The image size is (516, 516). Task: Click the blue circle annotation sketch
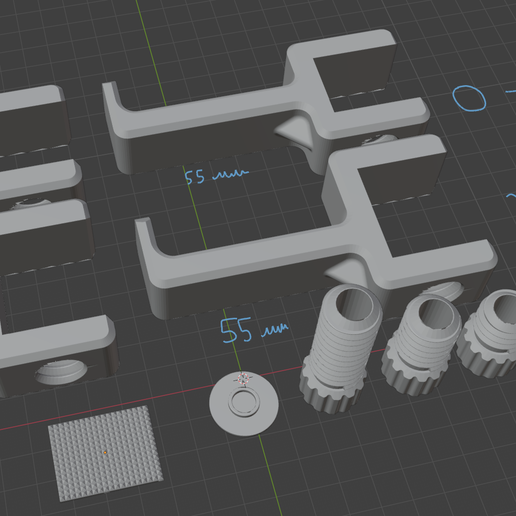(x=469, y=98)
